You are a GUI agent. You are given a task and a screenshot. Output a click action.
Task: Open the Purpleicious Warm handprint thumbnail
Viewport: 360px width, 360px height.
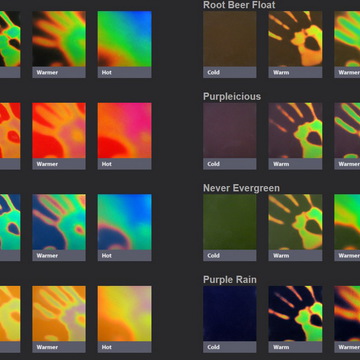coord(295,130)
